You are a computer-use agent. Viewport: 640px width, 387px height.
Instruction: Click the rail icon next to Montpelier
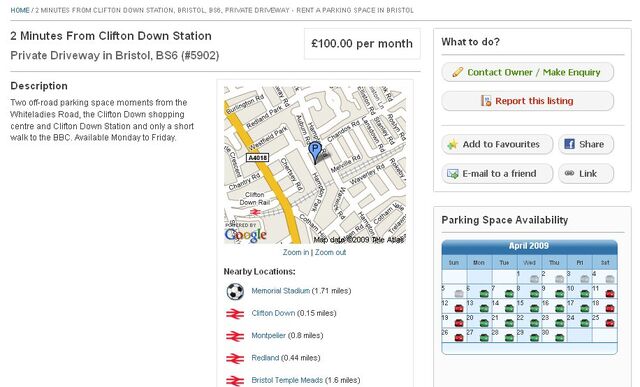pyautogui.click(x=235, y=336)
